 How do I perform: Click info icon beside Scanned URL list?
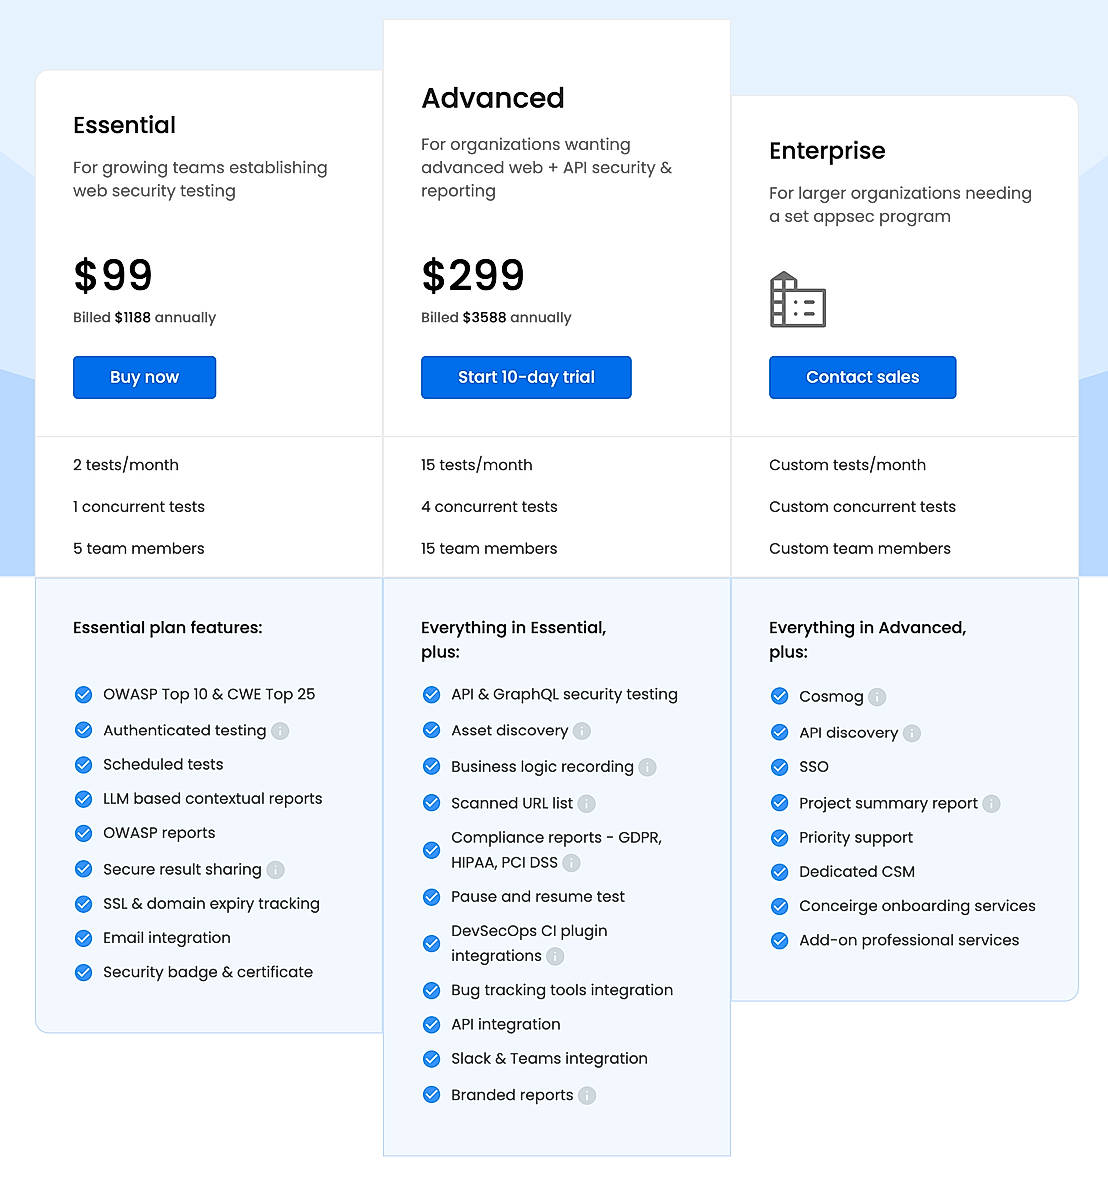point(587,804)
